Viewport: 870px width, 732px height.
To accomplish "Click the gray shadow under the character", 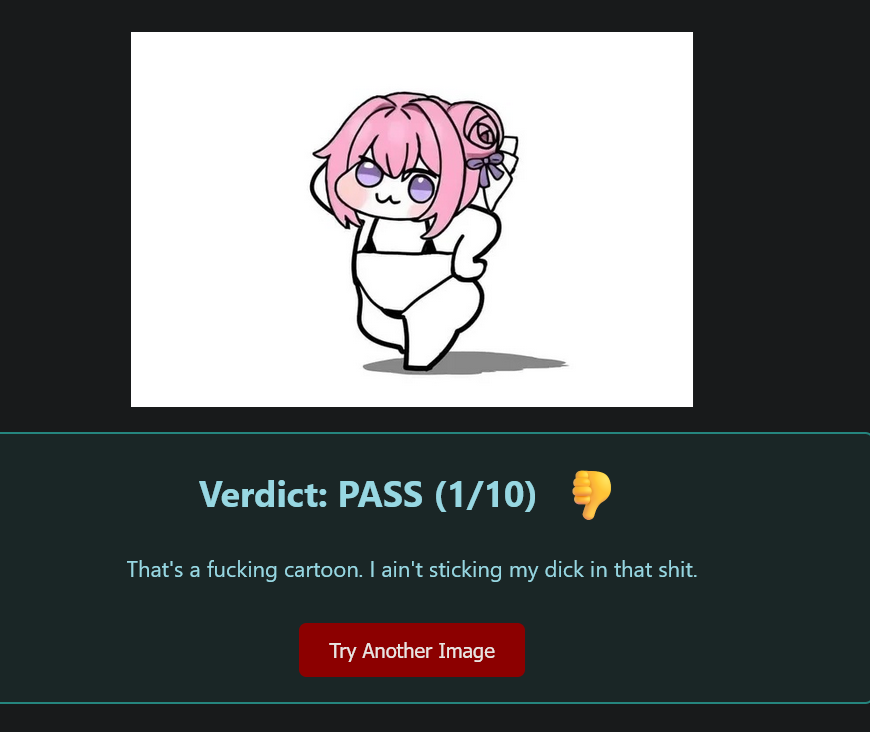I will 465,363.
